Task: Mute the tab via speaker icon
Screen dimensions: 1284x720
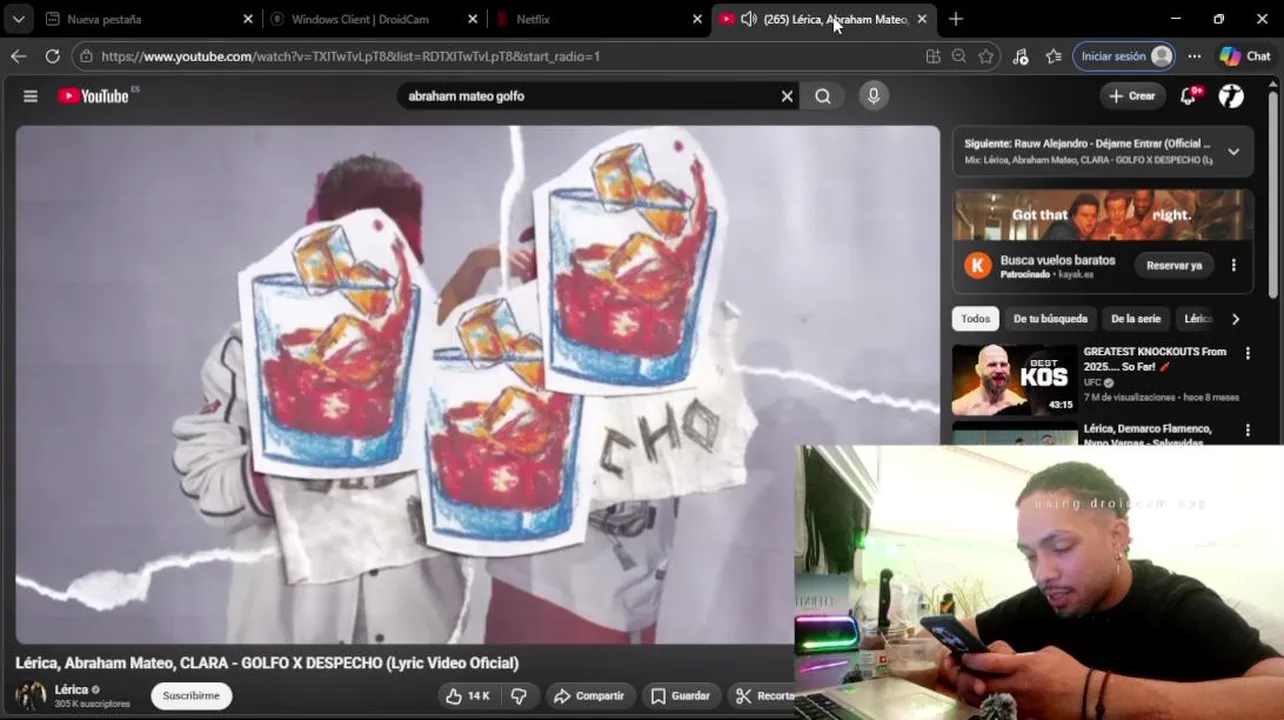Action: pyautogui.click(x=748, y=19)
